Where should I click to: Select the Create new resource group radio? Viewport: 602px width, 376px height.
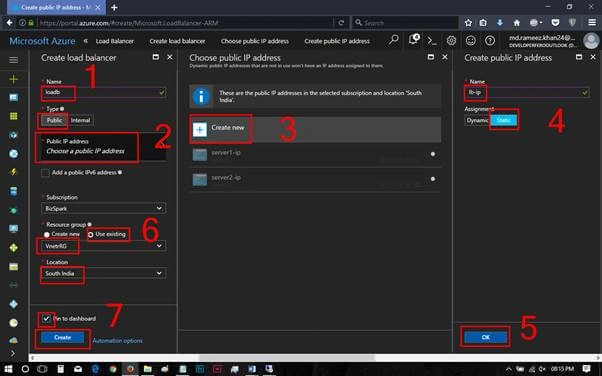47,234
